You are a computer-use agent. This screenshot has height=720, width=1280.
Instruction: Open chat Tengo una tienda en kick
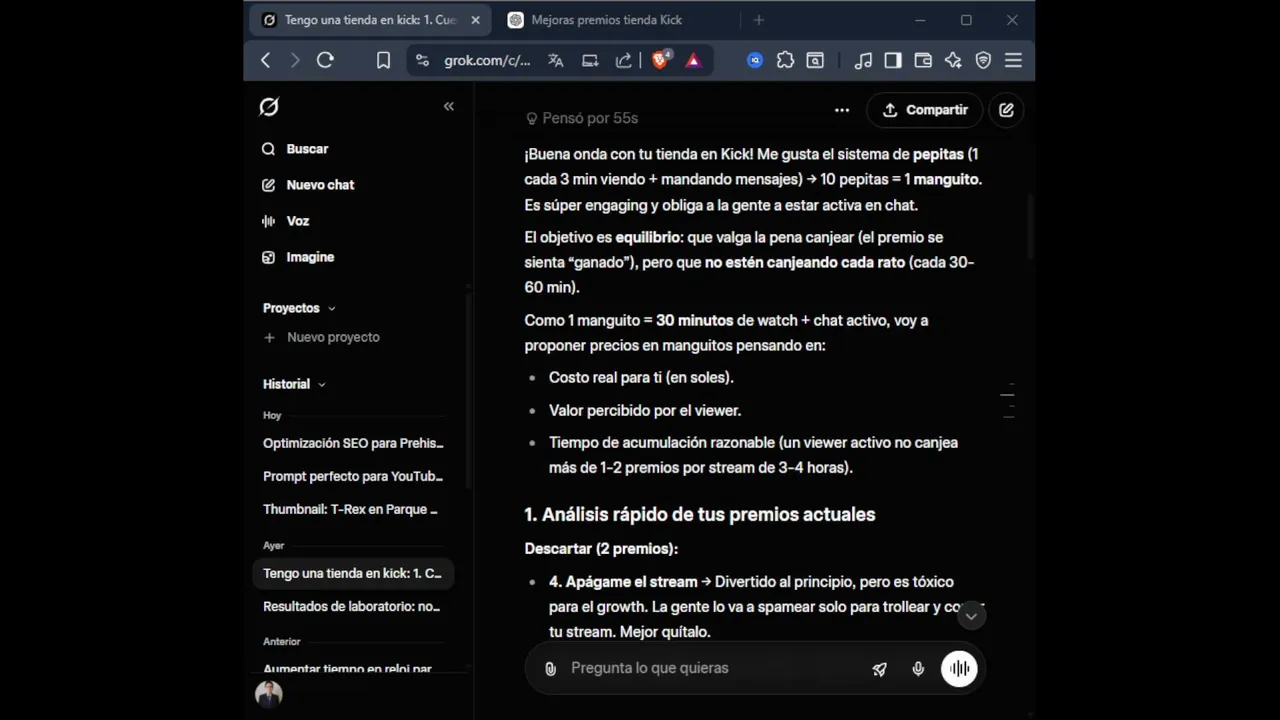coord(353,573)
